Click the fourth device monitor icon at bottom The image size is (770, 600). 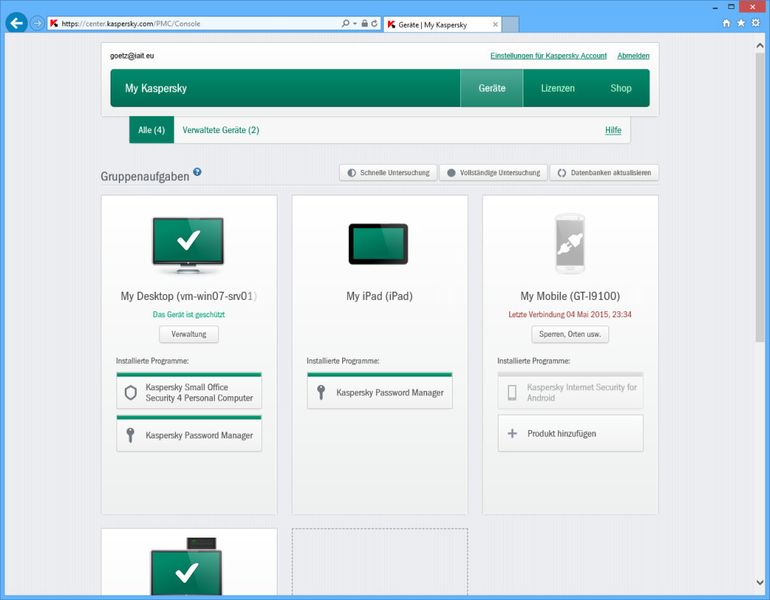[187, 568]
